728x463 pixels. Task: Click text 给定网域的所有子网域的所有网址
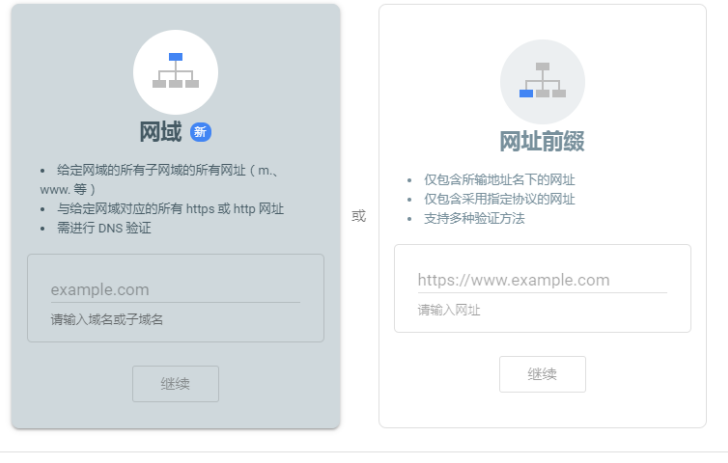[151, 170]
